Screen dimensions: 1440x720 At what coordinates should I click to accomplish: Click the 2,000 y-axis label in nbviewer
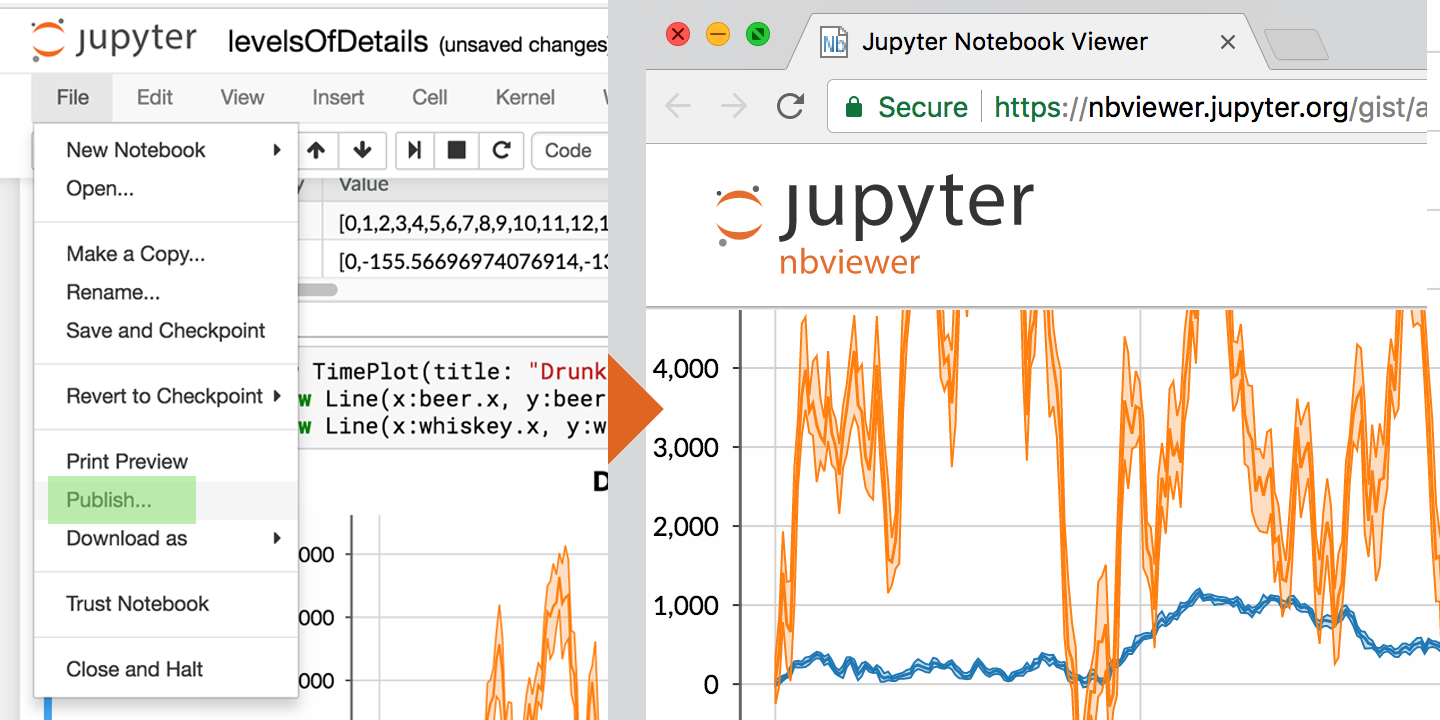685,527
